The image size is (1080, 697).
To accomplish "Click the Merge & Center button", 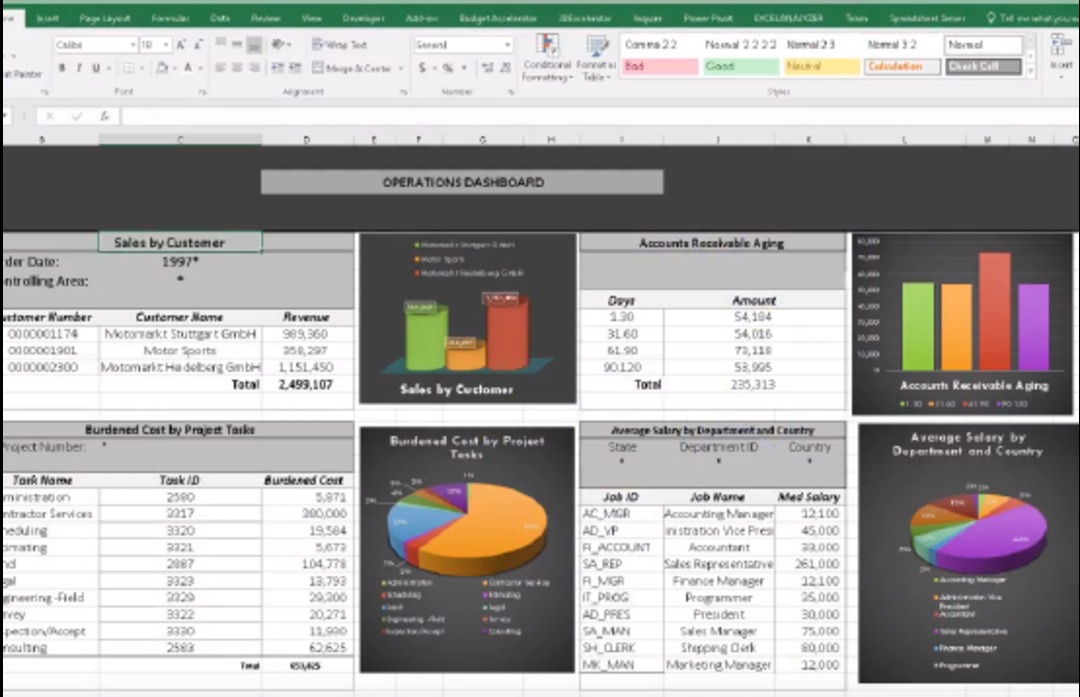I will pos(351,68).
